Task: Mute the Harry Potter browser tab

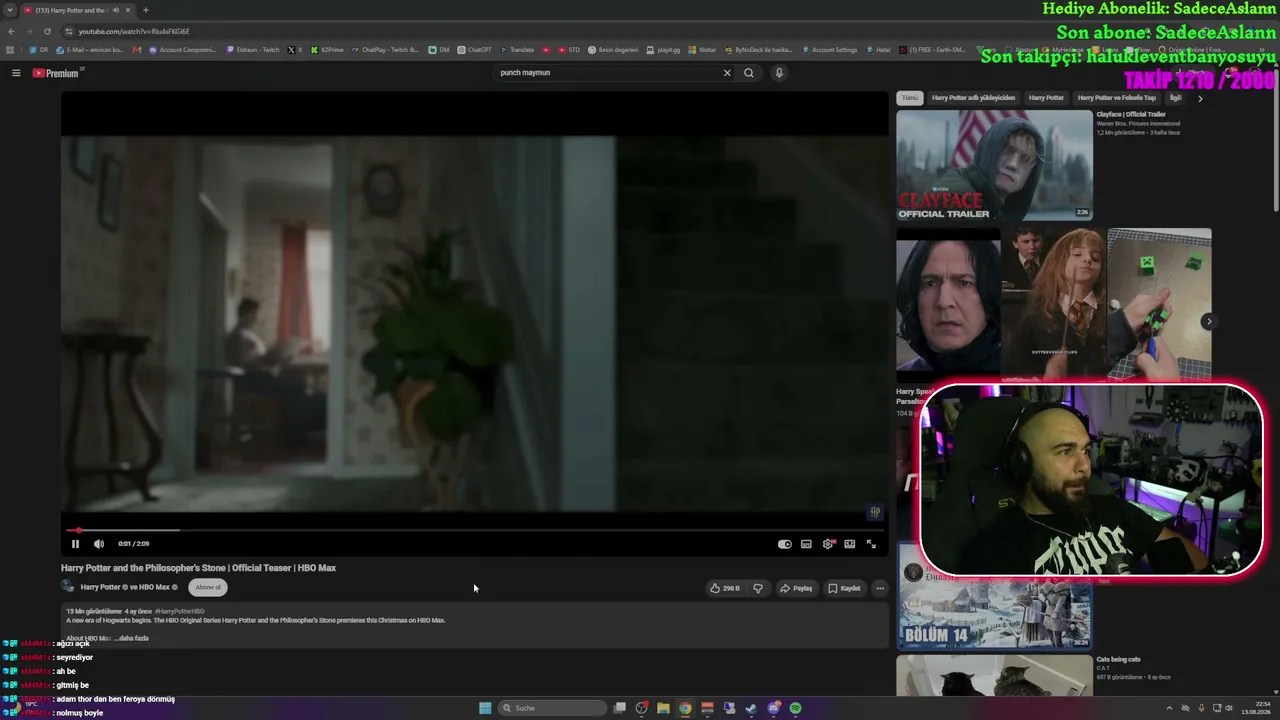Action: coord(116,10)
